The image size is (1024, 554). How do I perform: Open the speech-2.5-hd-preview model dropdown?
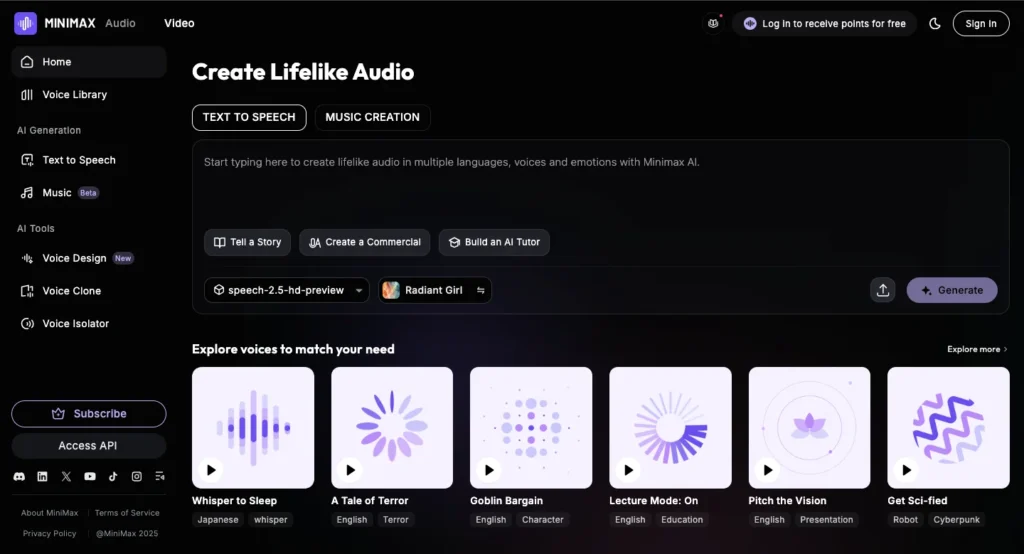287,290
